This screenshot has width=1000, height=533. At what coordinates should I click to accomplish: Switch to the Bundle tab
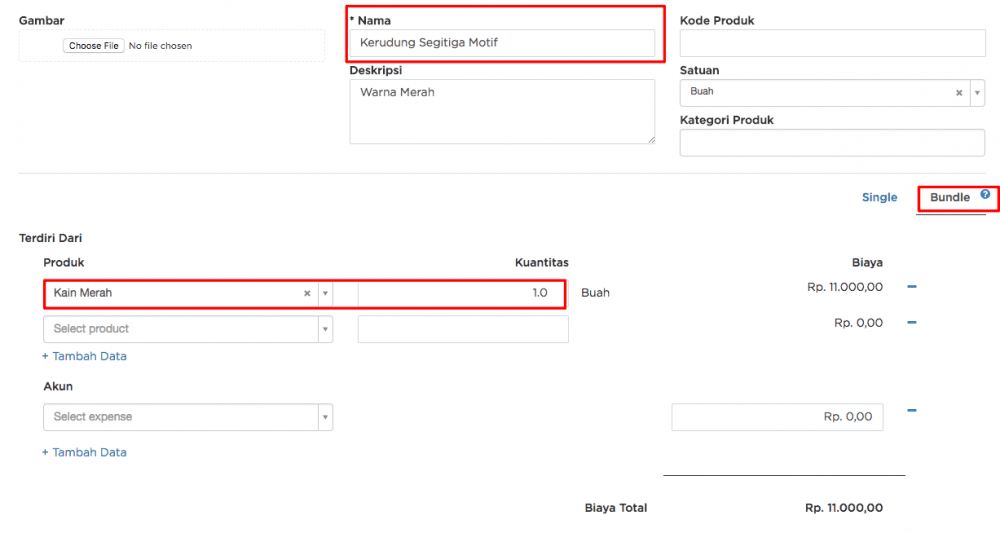click(949, 198)
